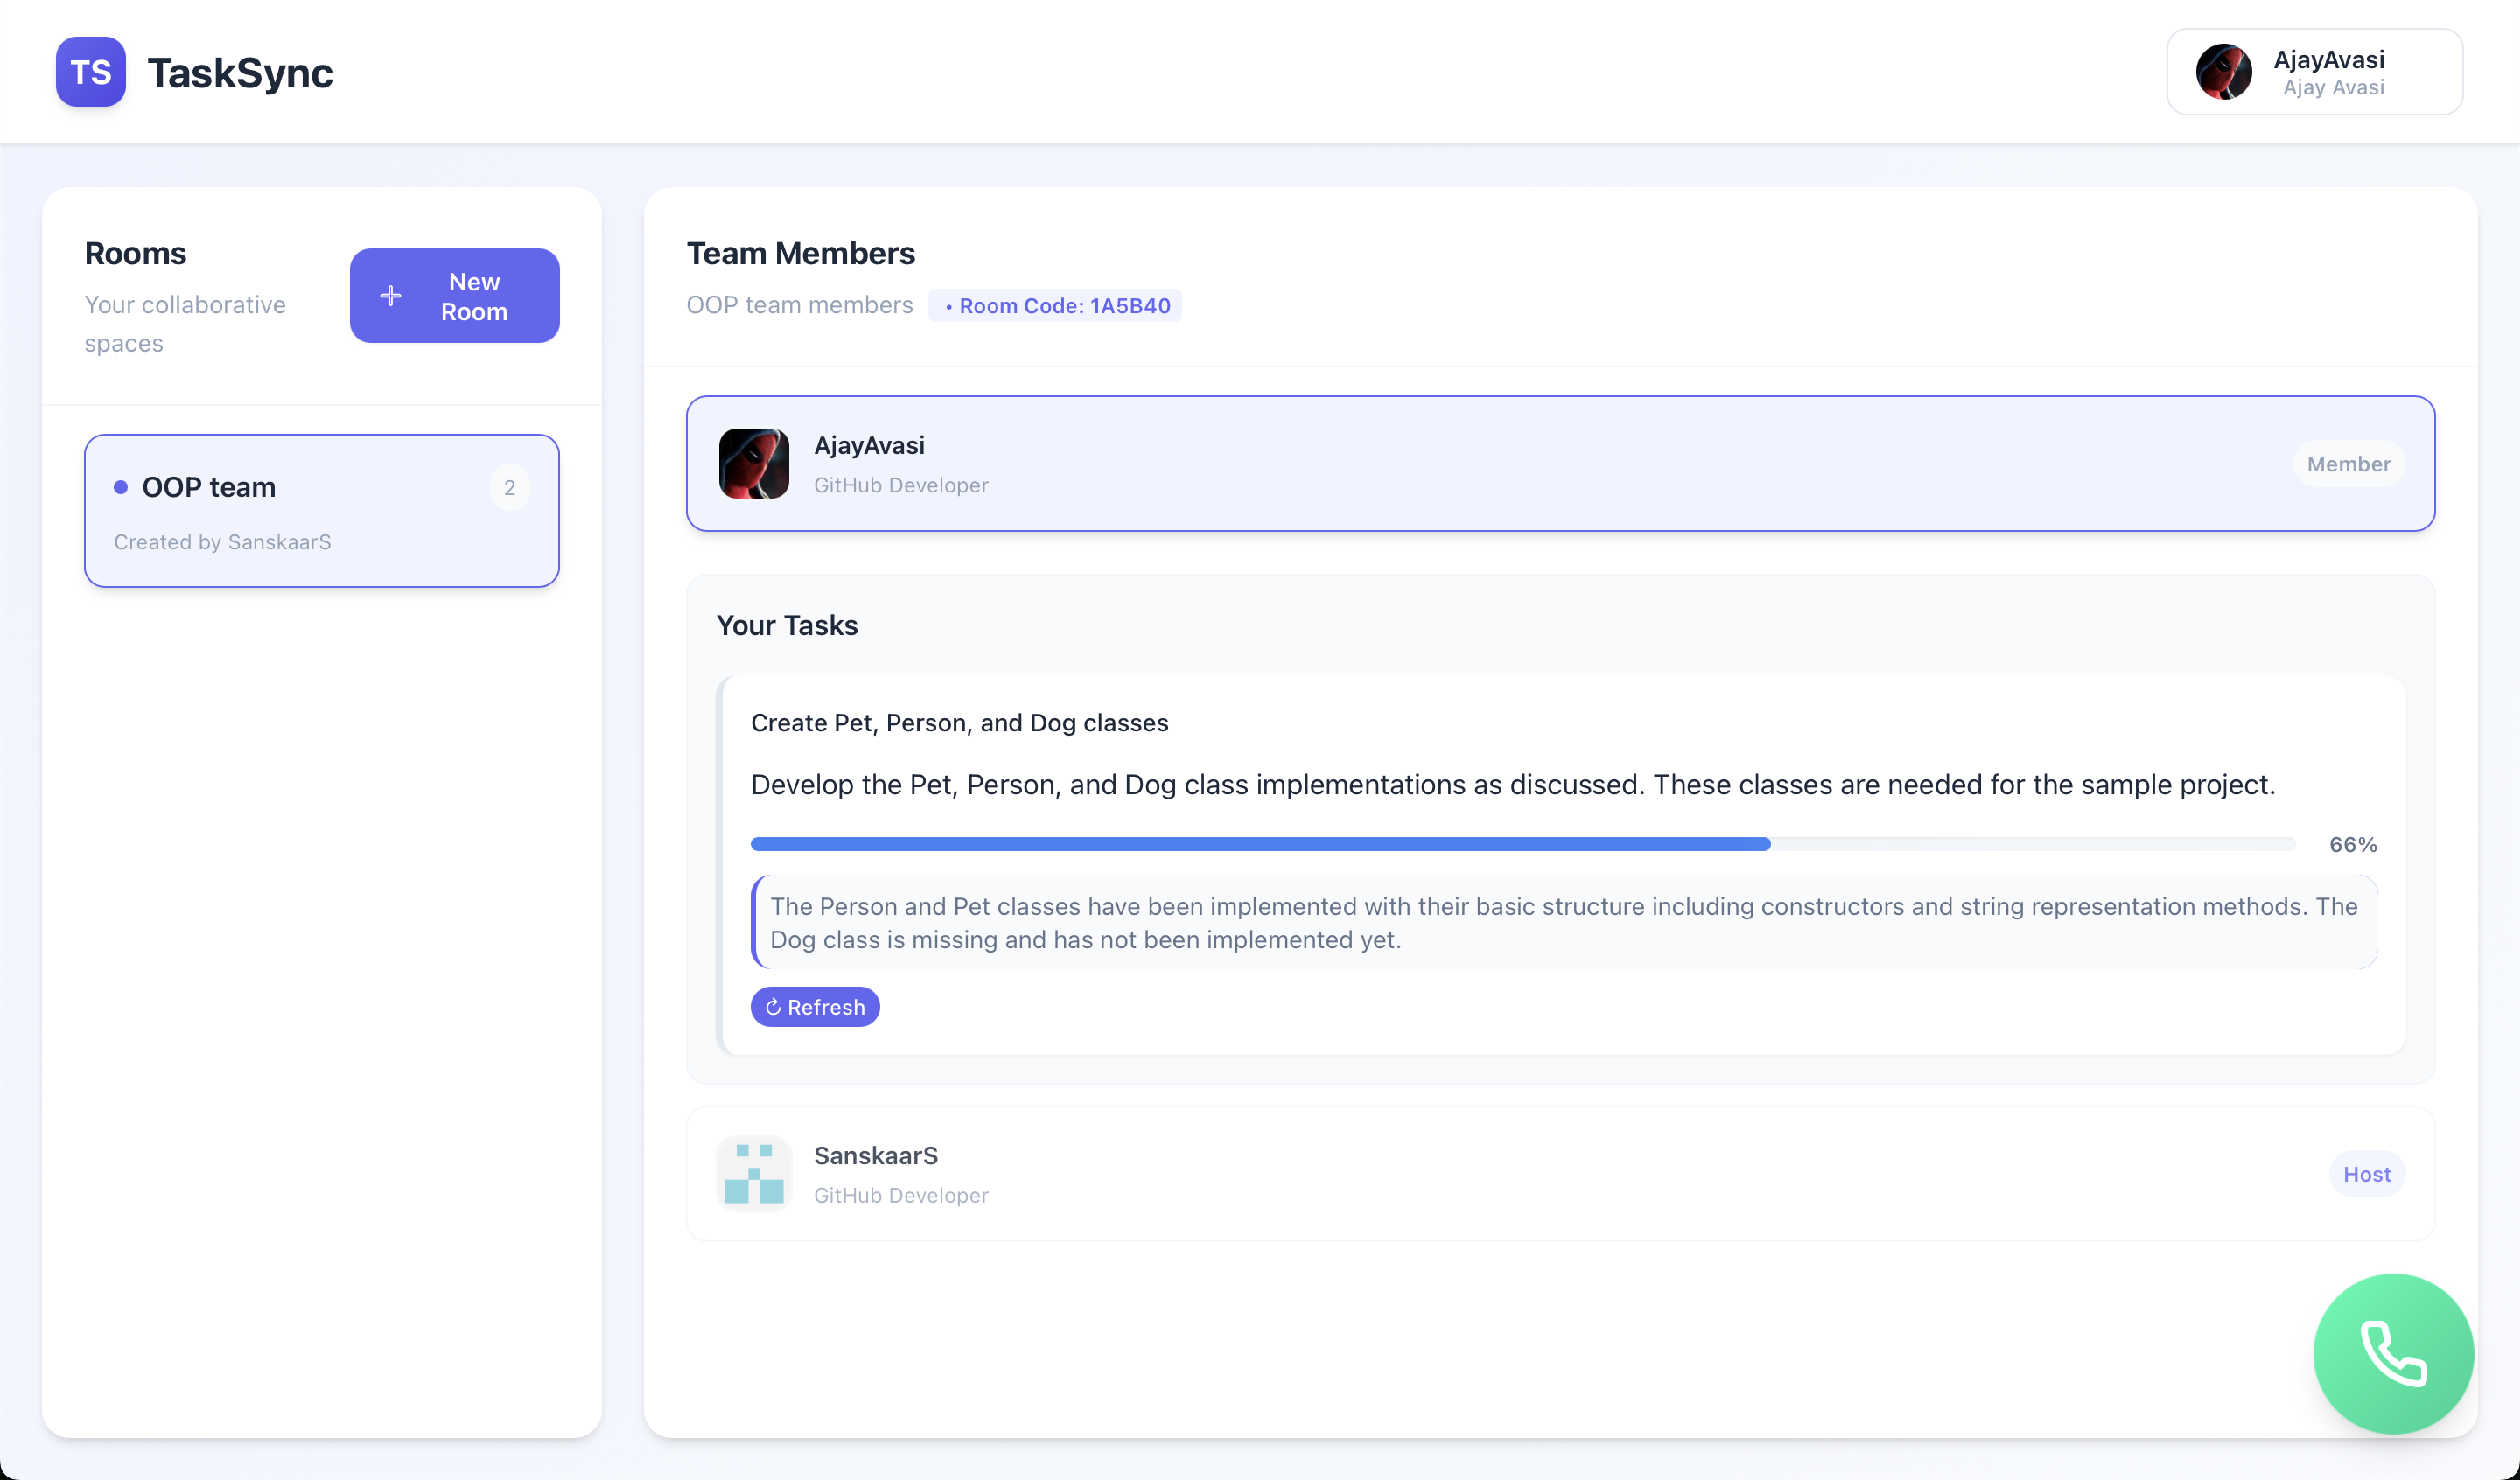The height and width of the screenshot is (1480, 2520).
Task: Click the blue dot beside OOP team
Action: pos(121,487)
